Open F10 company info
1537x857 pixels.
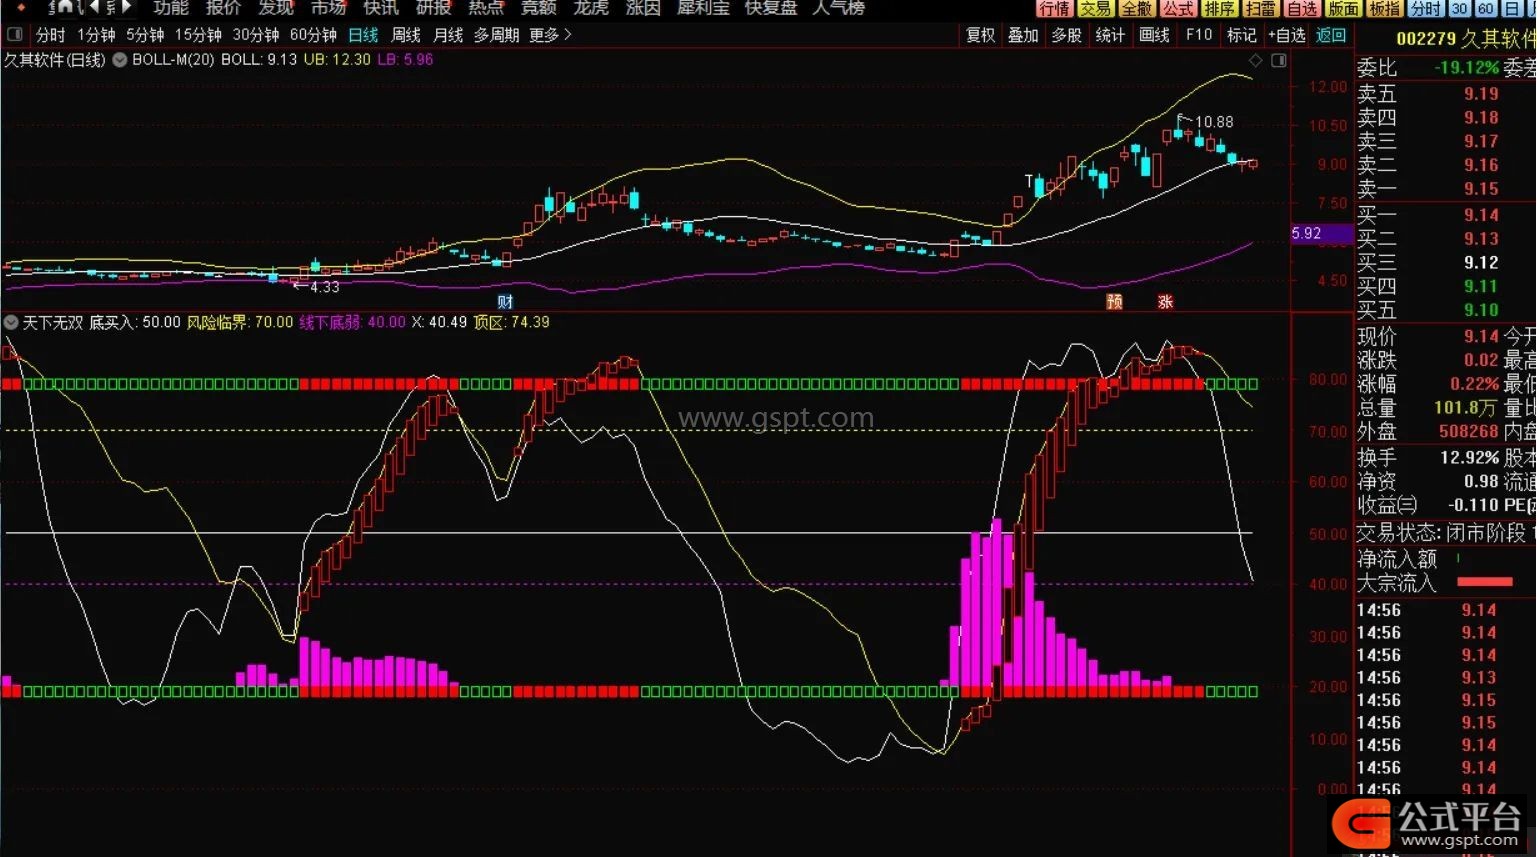tap(1199, 35)
